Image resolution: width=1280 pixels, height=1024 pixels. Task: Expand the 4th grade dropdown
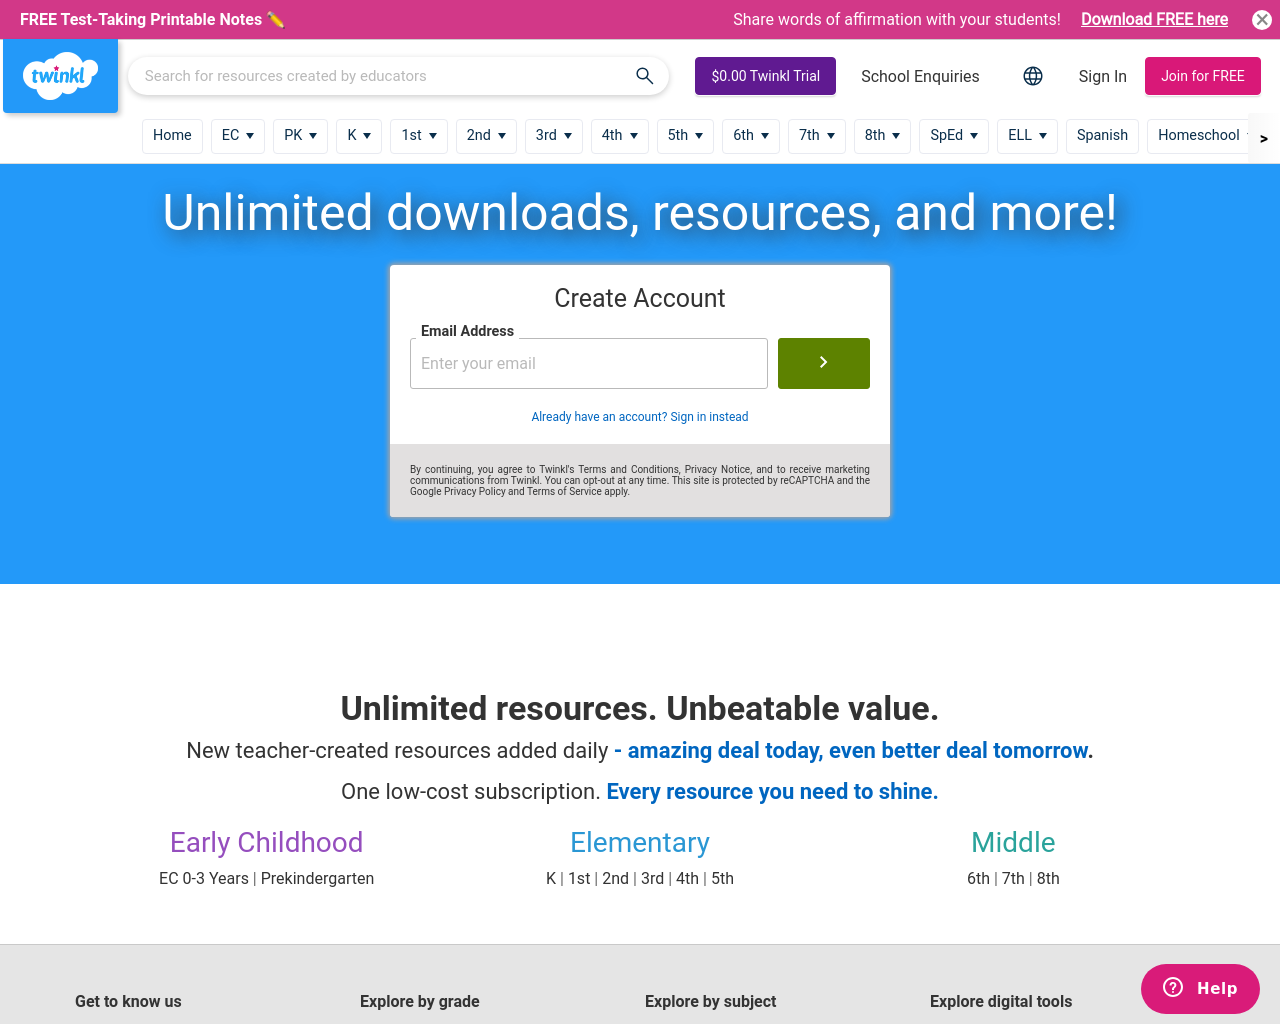click(620, 135)
